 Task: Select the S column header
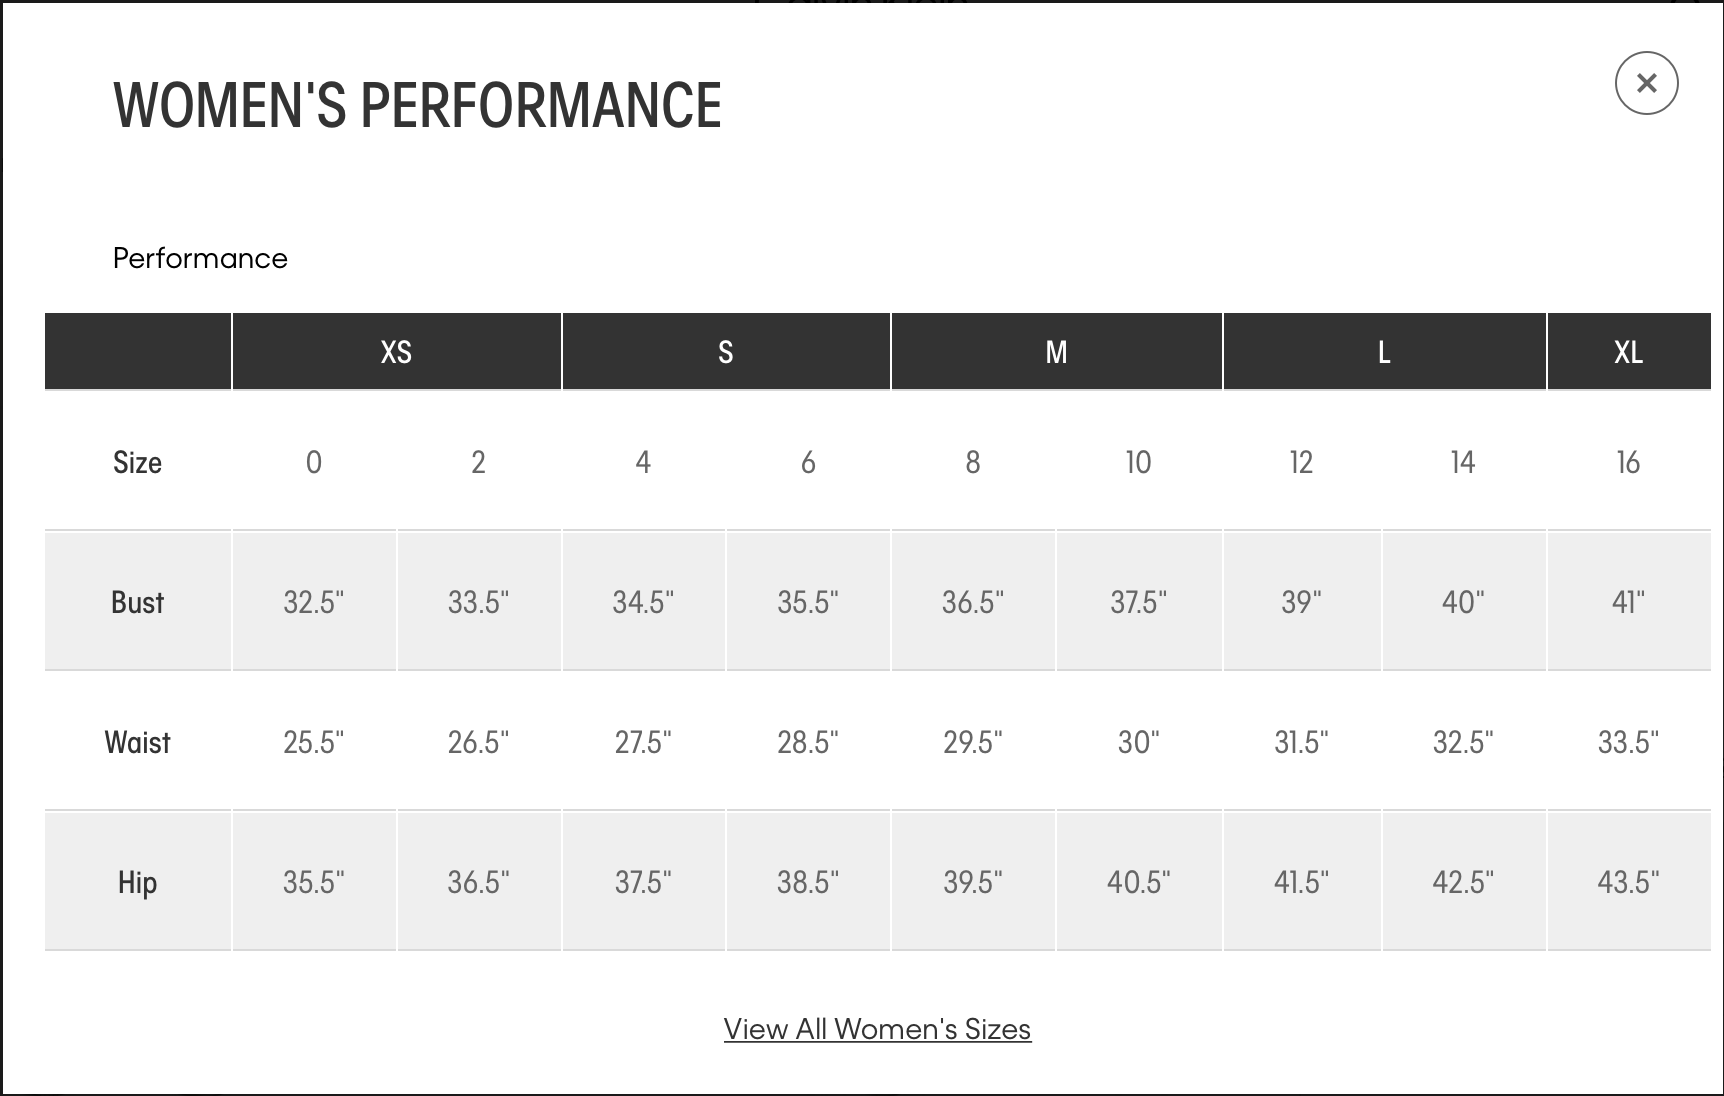point(726,351)
